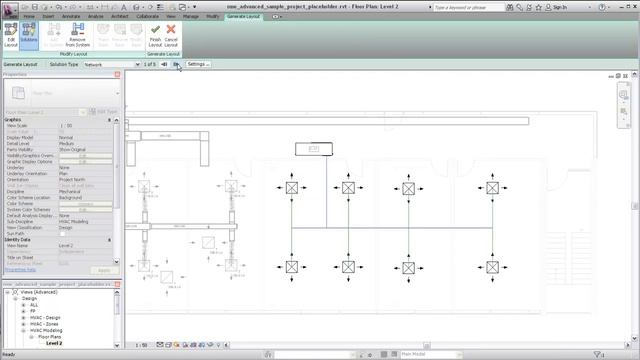Collapse the Floor Plans tree node
The height and width of the screenshot is (360, 640).
point(31,337)
